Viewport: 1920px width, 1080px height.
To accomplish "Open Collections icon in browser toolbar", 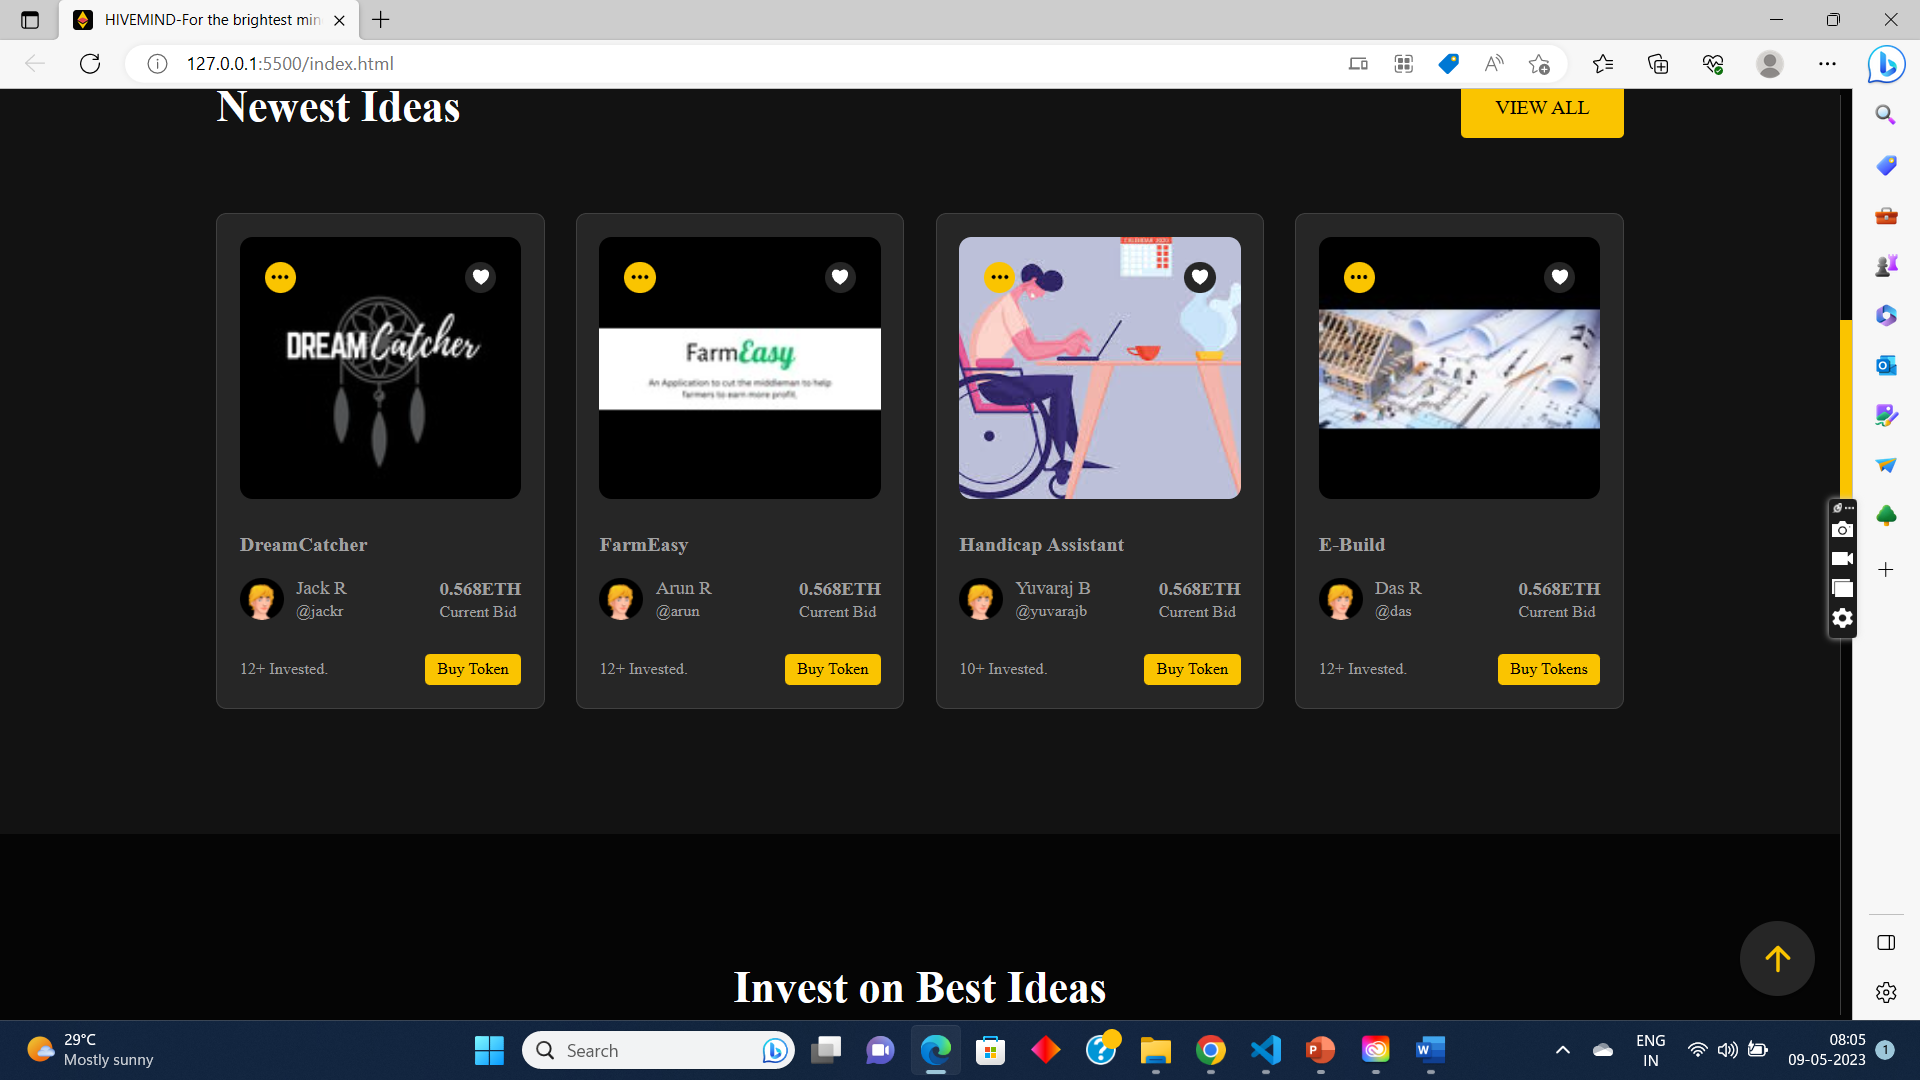I will 1658,64.
